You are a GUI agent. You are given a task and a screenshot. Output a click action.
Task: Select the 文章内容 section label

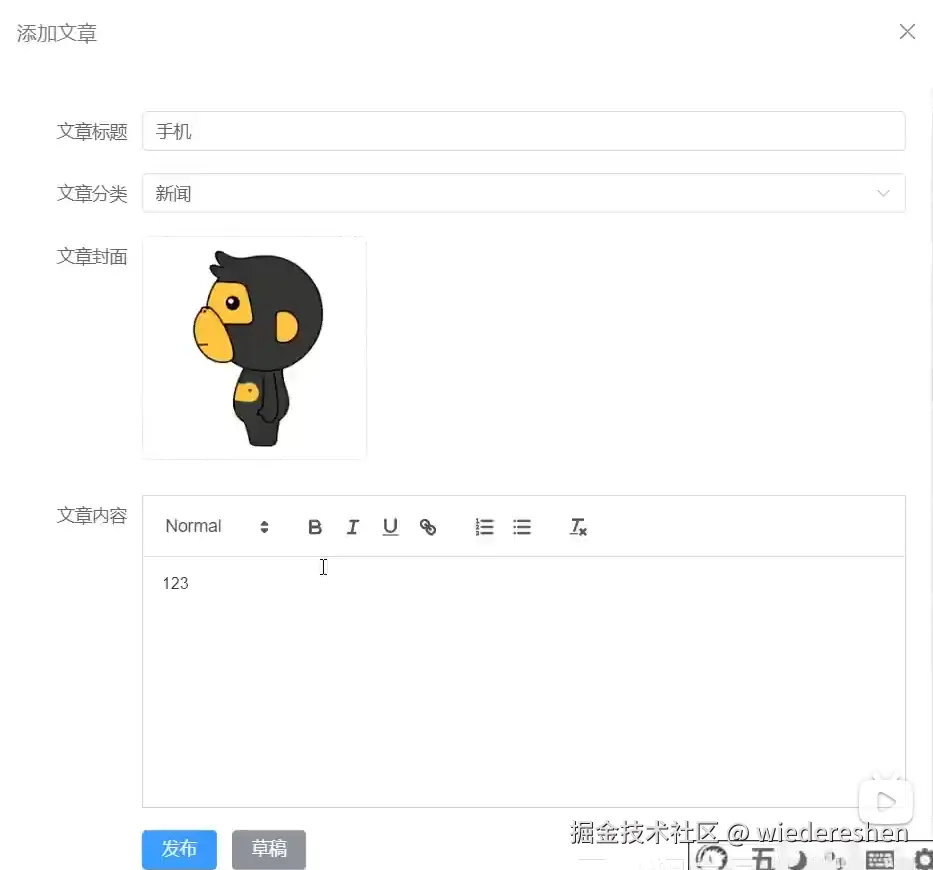point(92,516)
